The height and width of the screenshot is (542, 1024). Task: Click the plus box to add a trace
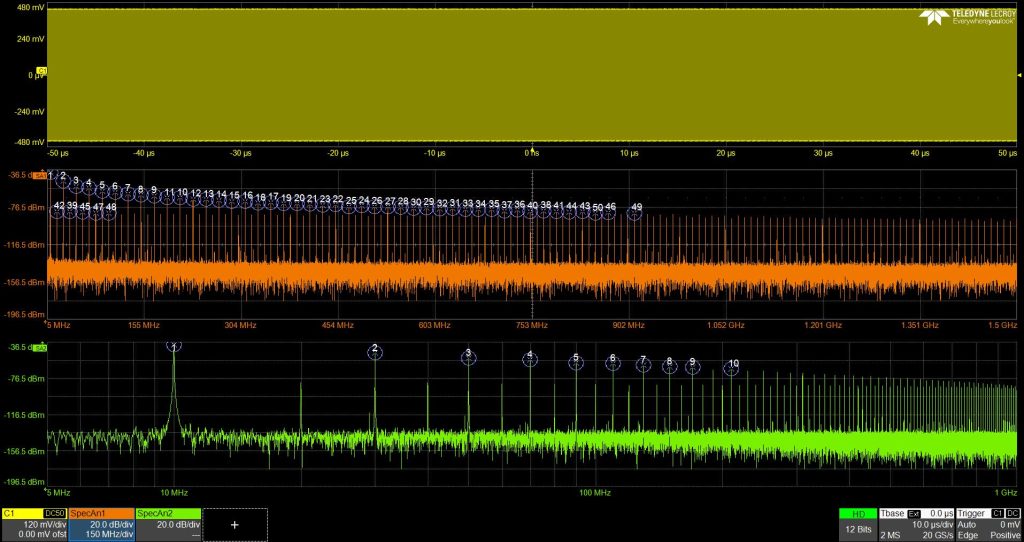point(235,524)
